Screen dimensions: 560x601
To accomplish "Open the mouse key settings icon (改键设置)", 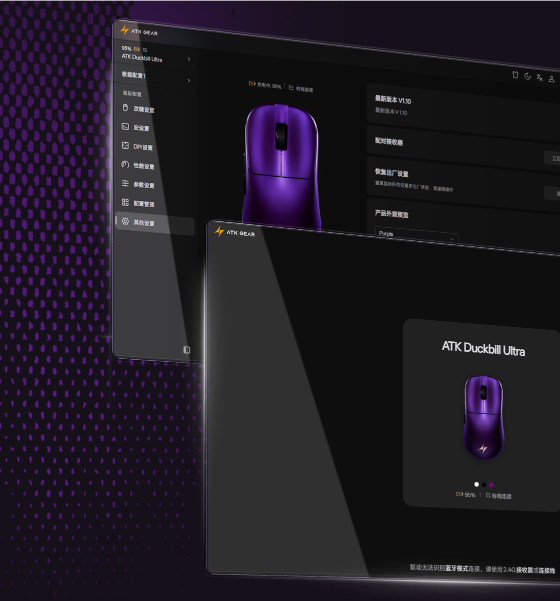I will pos(125,108).
